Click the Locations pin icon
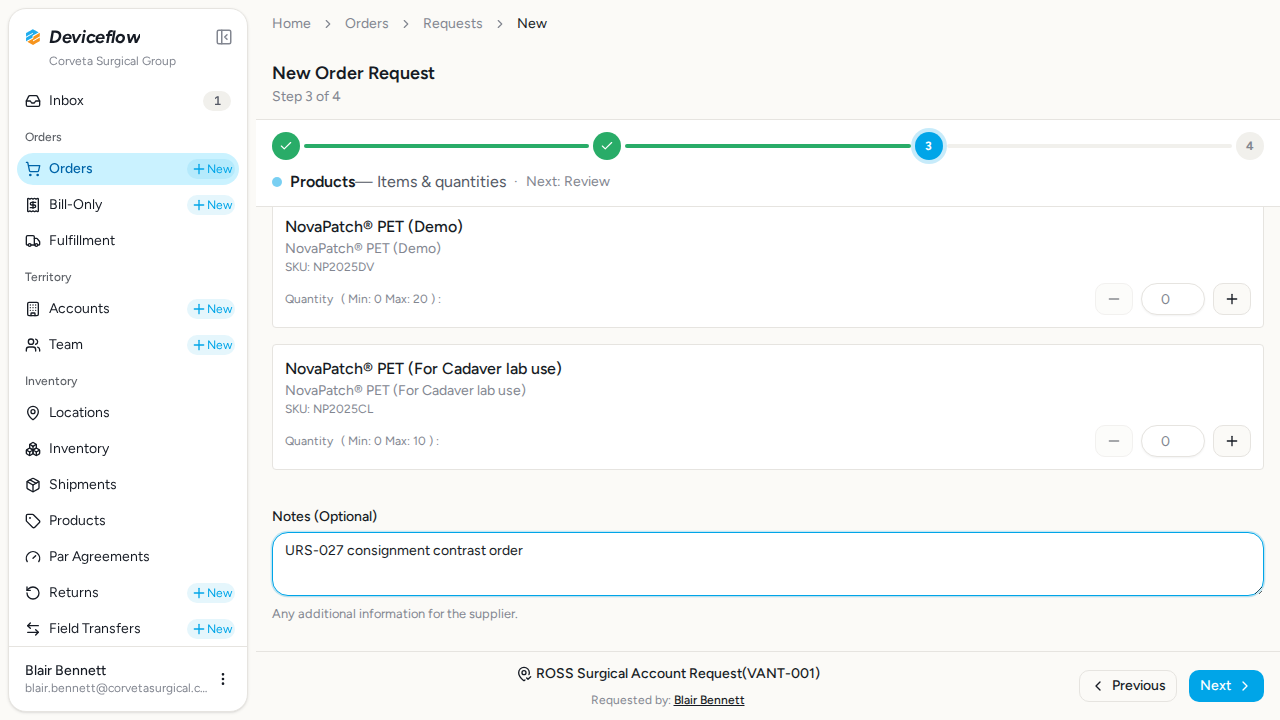The height and width of the screenshot is (720, 1280). click(x=33, y=413)
